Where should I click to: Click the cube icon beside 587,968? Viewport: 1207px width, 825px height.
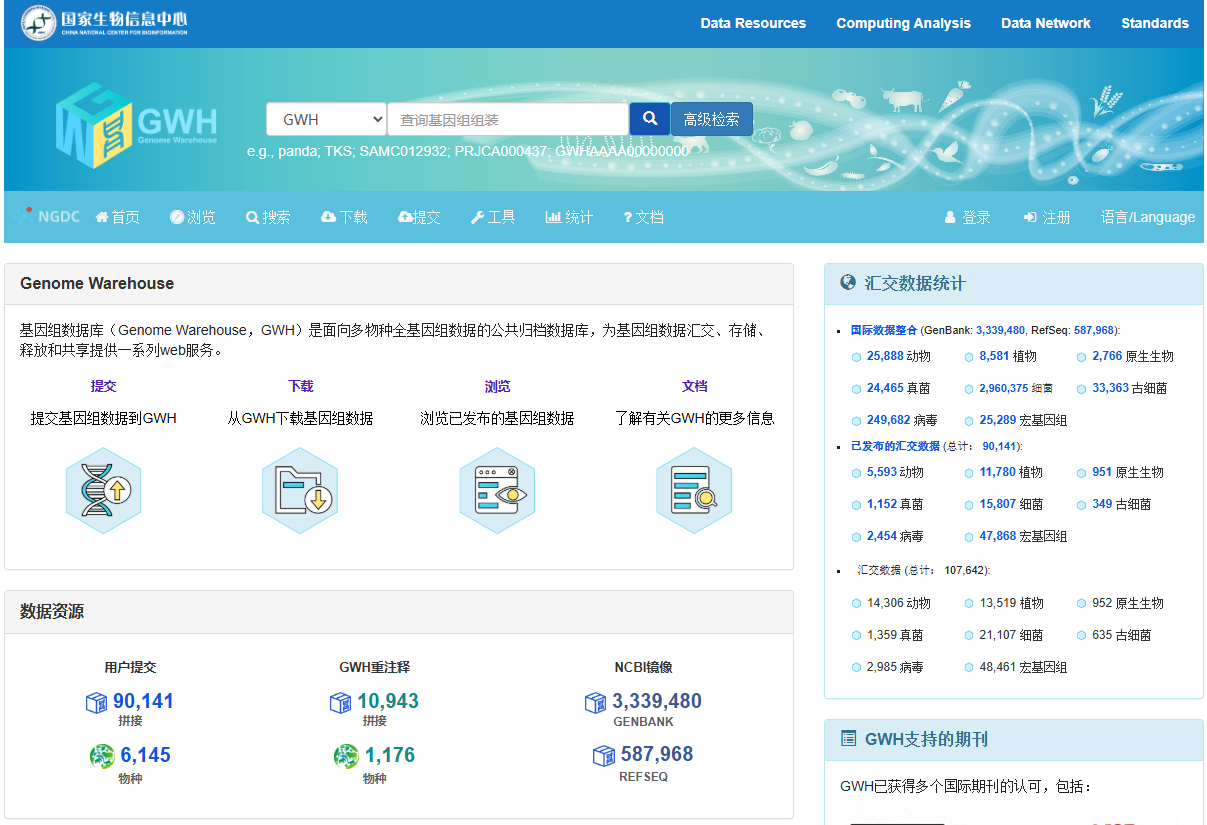(604, 755)
